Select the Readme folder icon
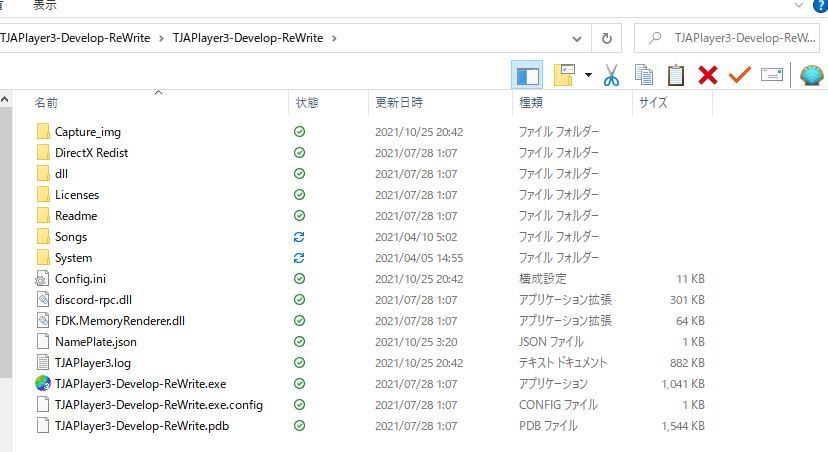Viewport: 828px width, 452px height. pos(43,216)
